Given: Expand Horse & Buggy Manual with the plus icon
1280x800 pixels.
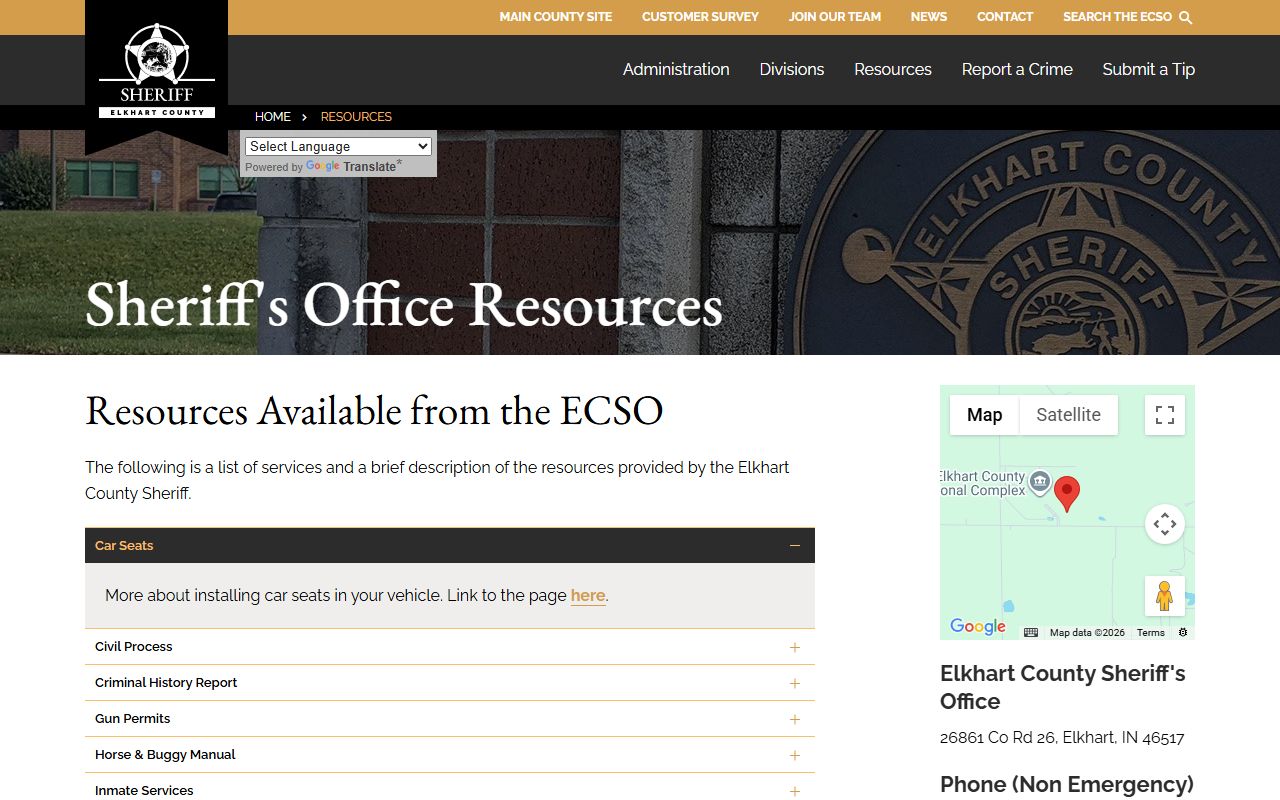Looking at the screenshot, I should [x=795, y=755].
